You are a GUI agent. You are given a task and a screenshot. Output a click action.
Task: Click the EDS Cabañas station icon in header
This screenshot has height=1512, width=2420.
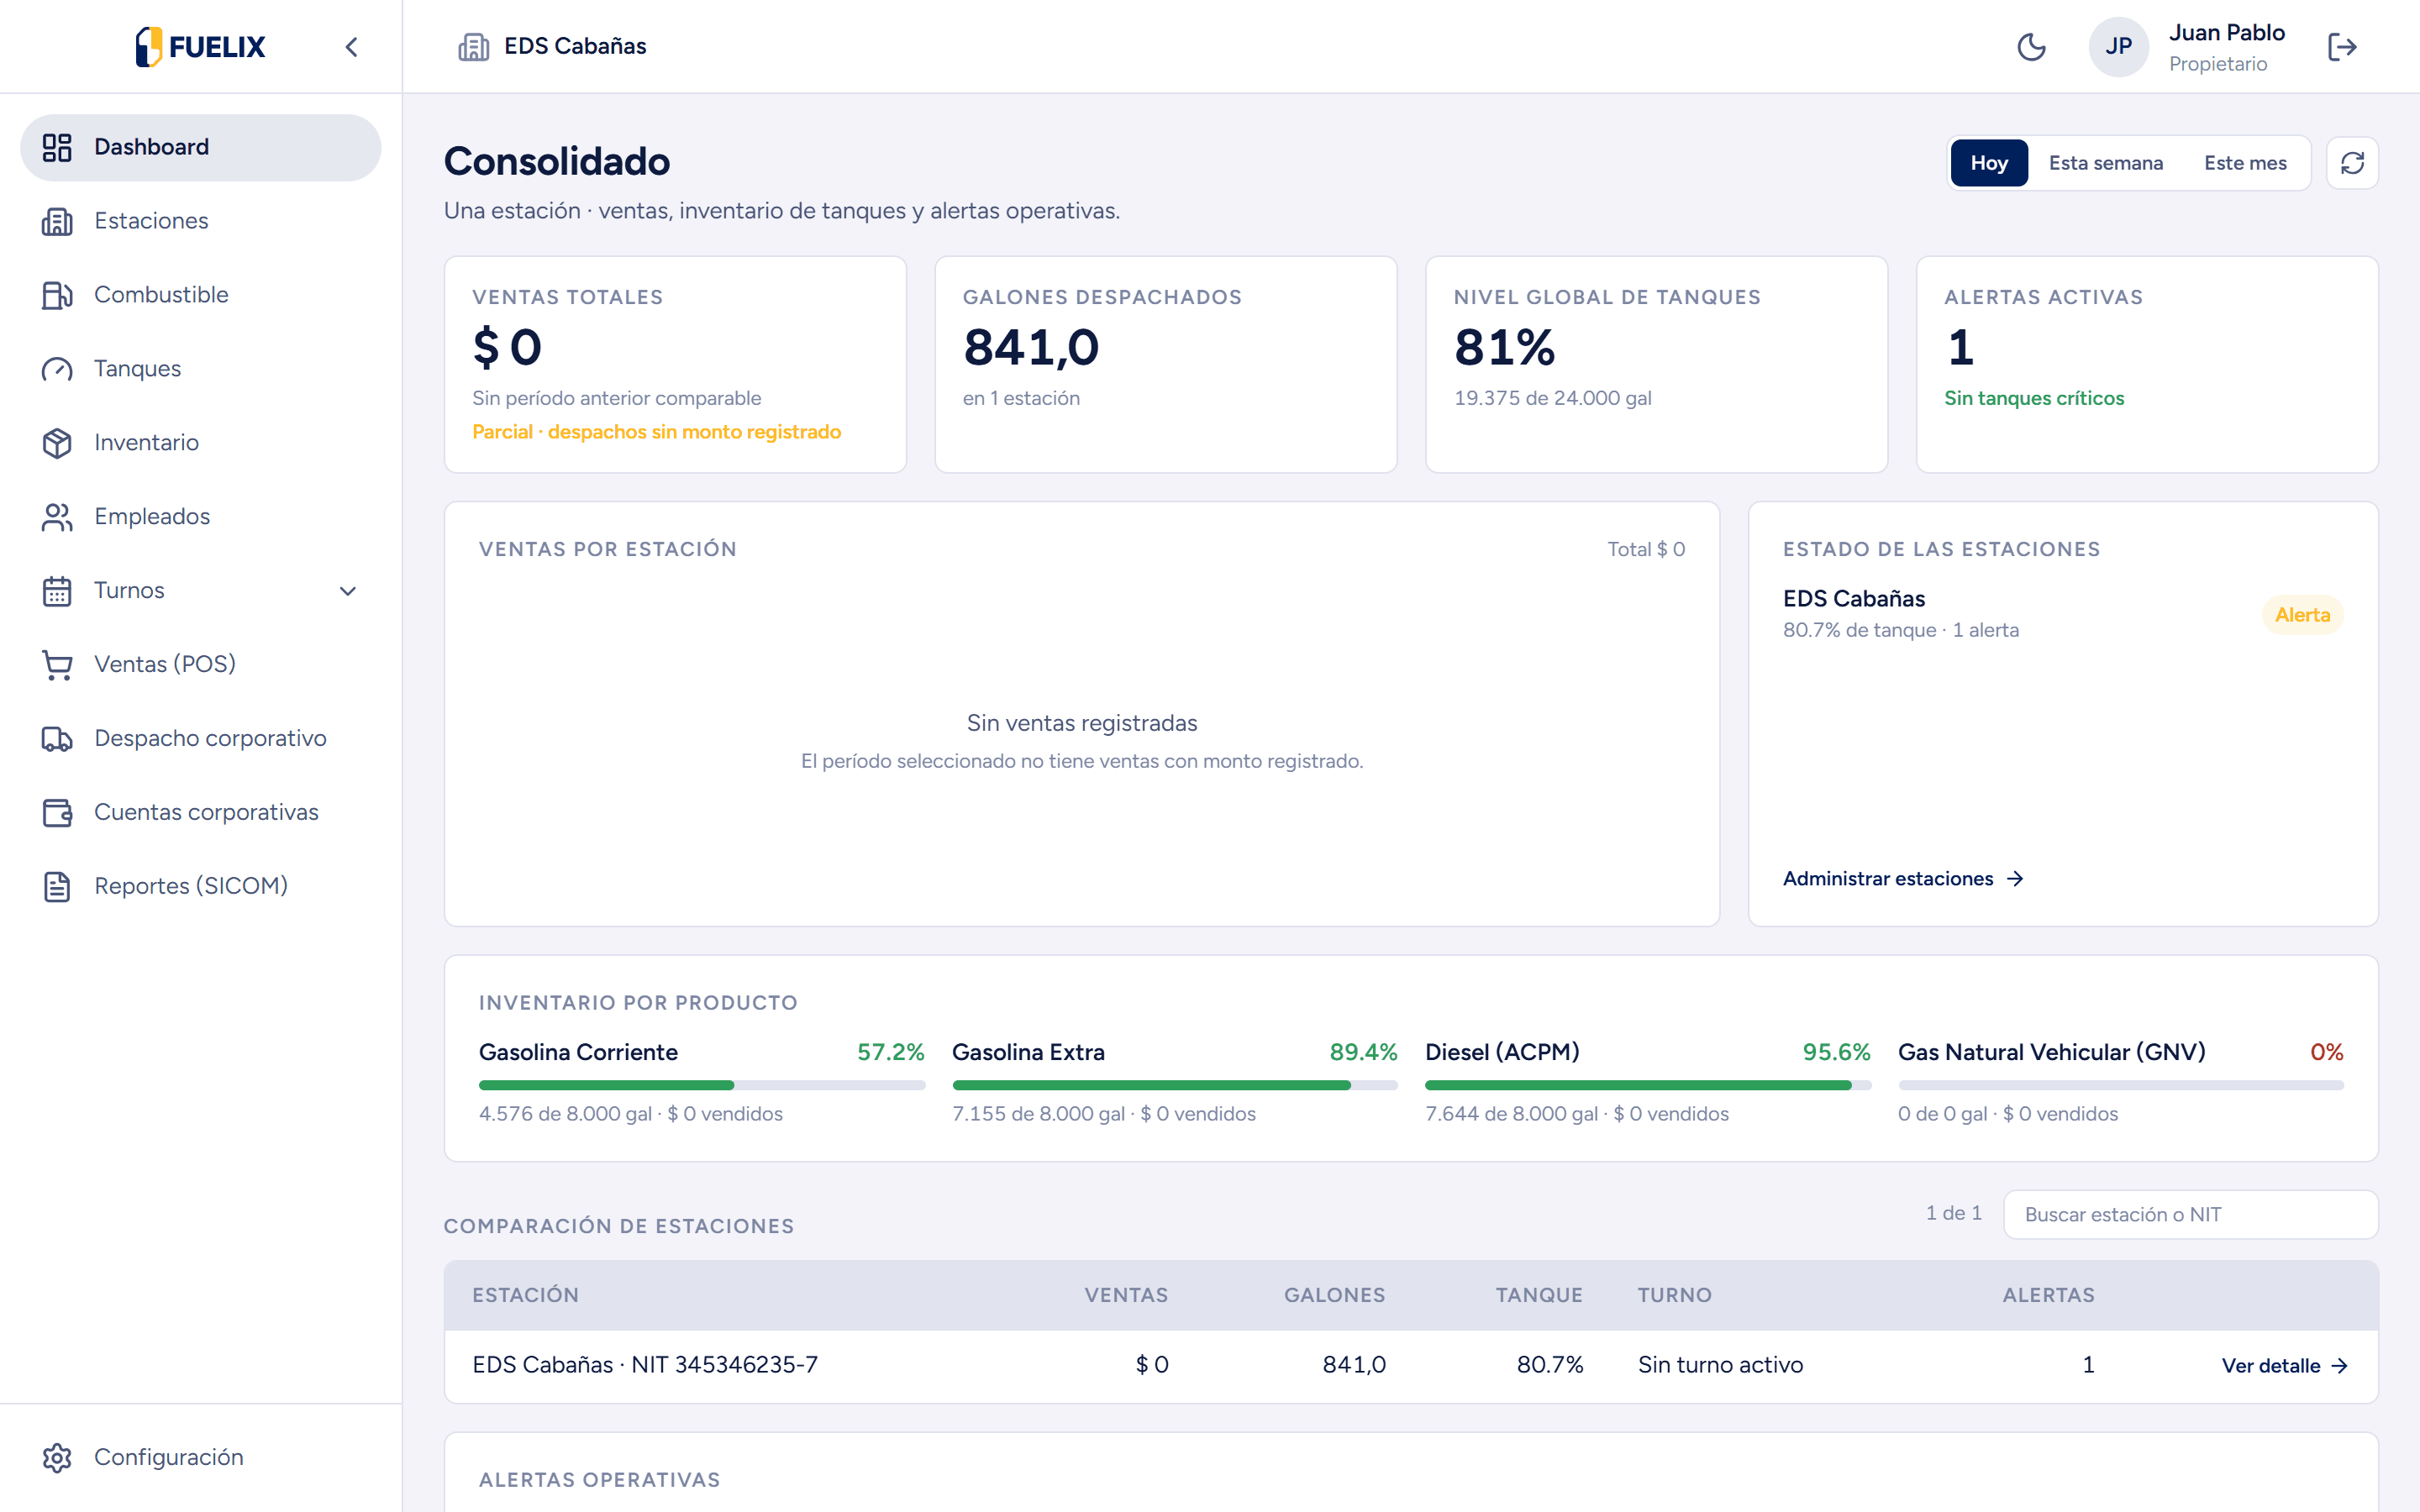click(473, 47)
